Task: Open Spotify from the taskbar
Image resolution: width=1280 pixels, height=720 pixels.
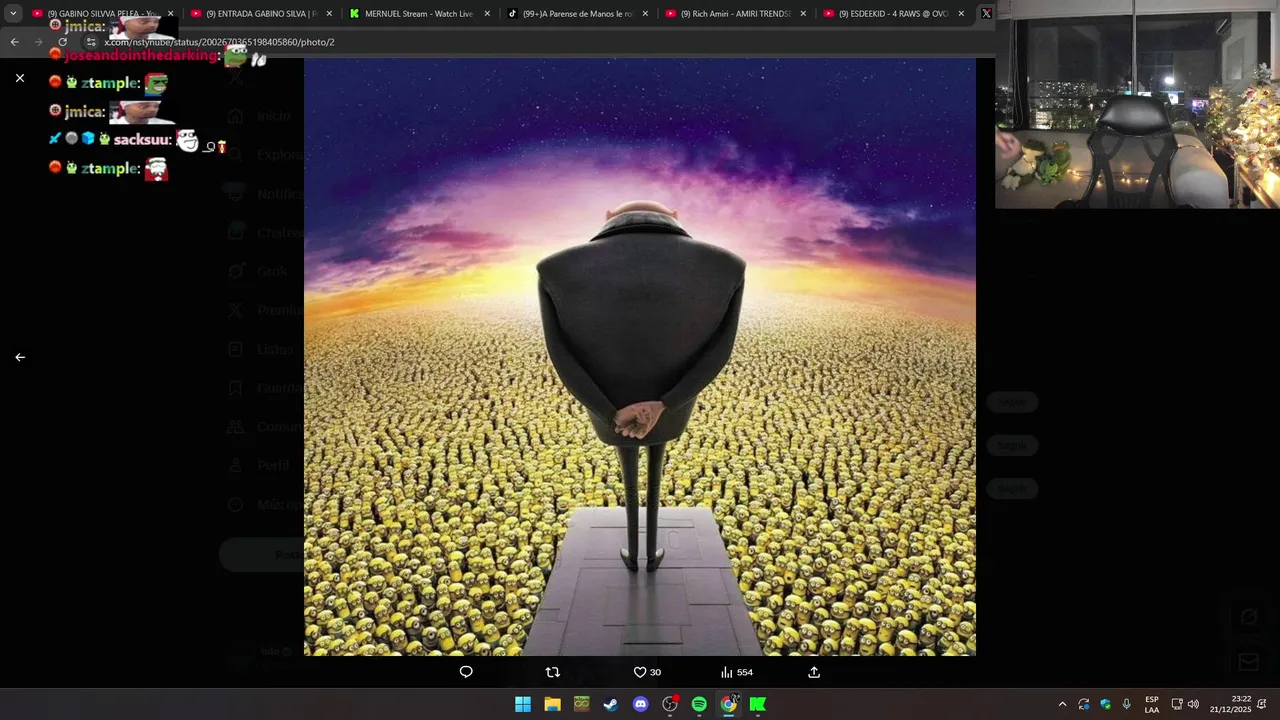Action: pyautogui.click(x=699, y=704)
